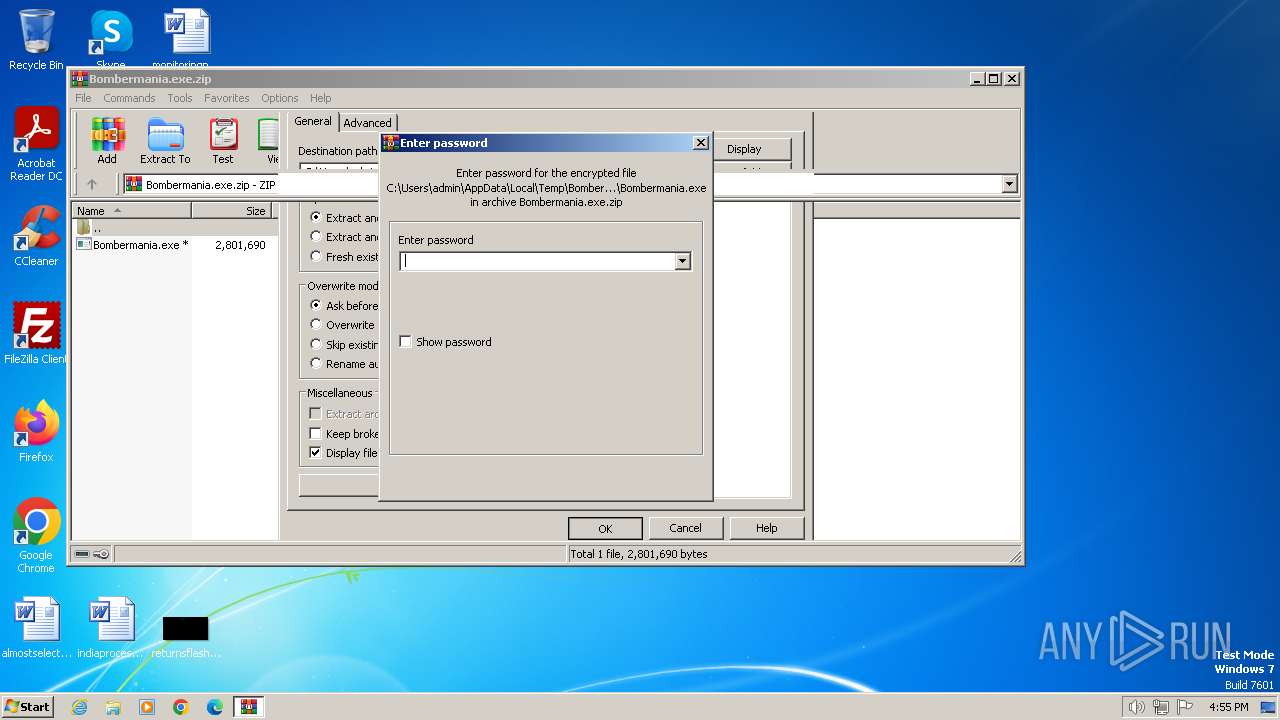Open the file explorer taskbar icon
This screenshot has height=720, width=1280.
(x=113, y=707)
